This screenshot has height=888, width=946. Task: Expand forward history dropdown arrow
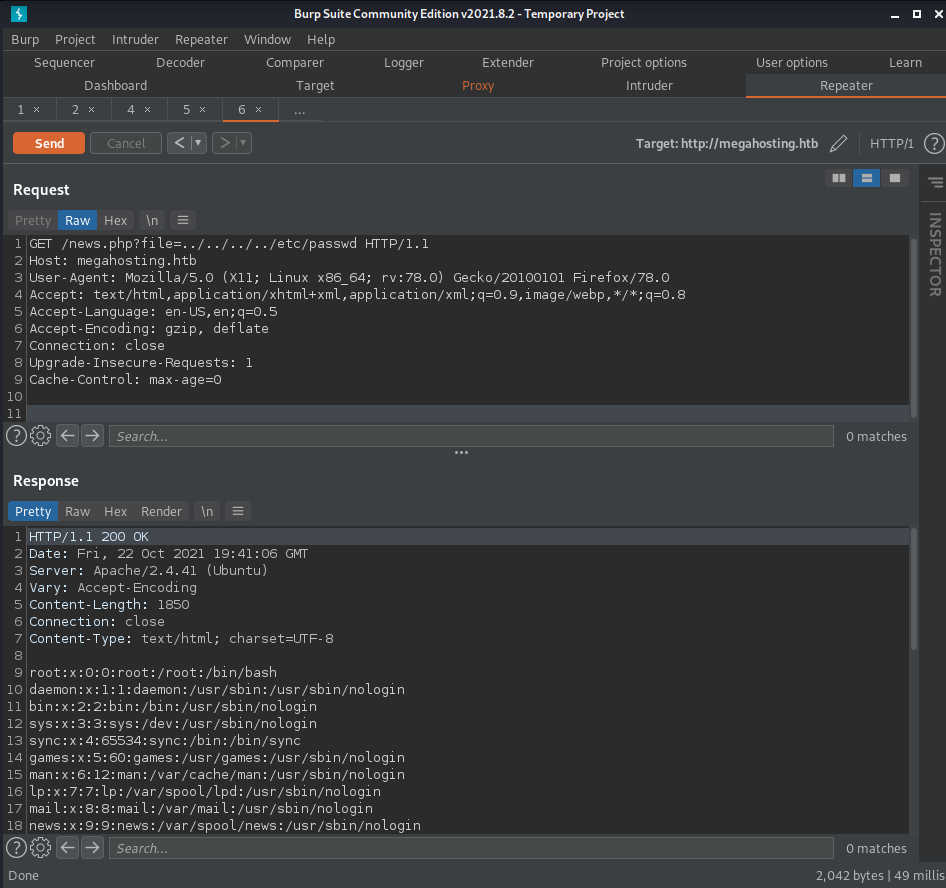click(243, 143)
